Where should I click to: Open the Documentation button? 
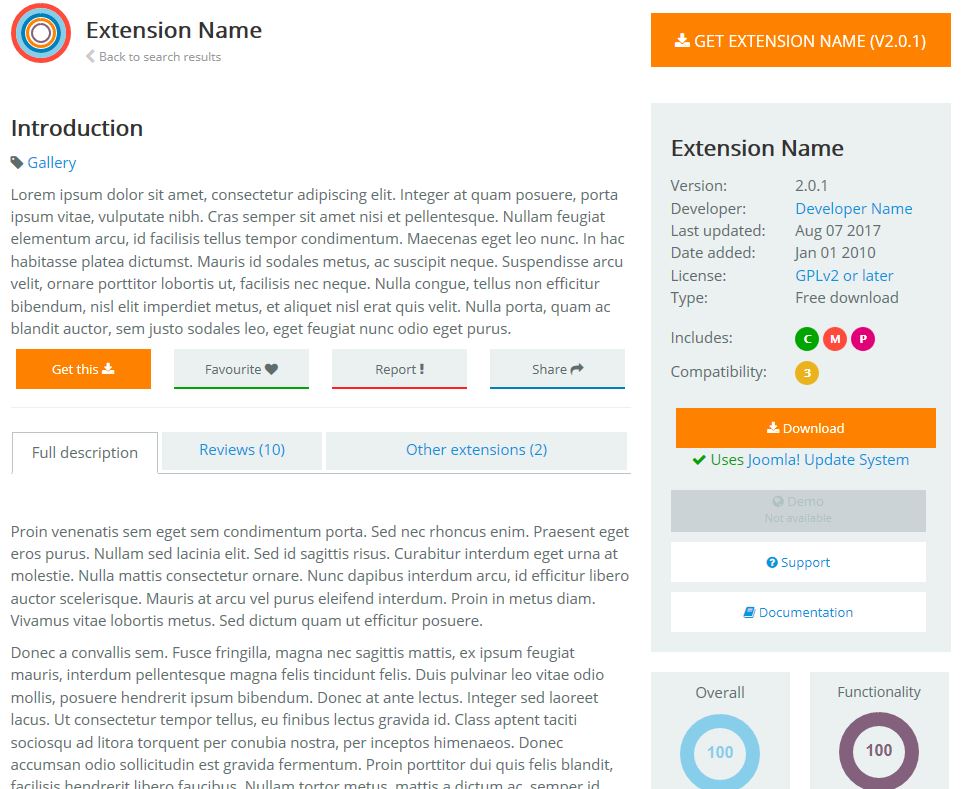point(798,612)
